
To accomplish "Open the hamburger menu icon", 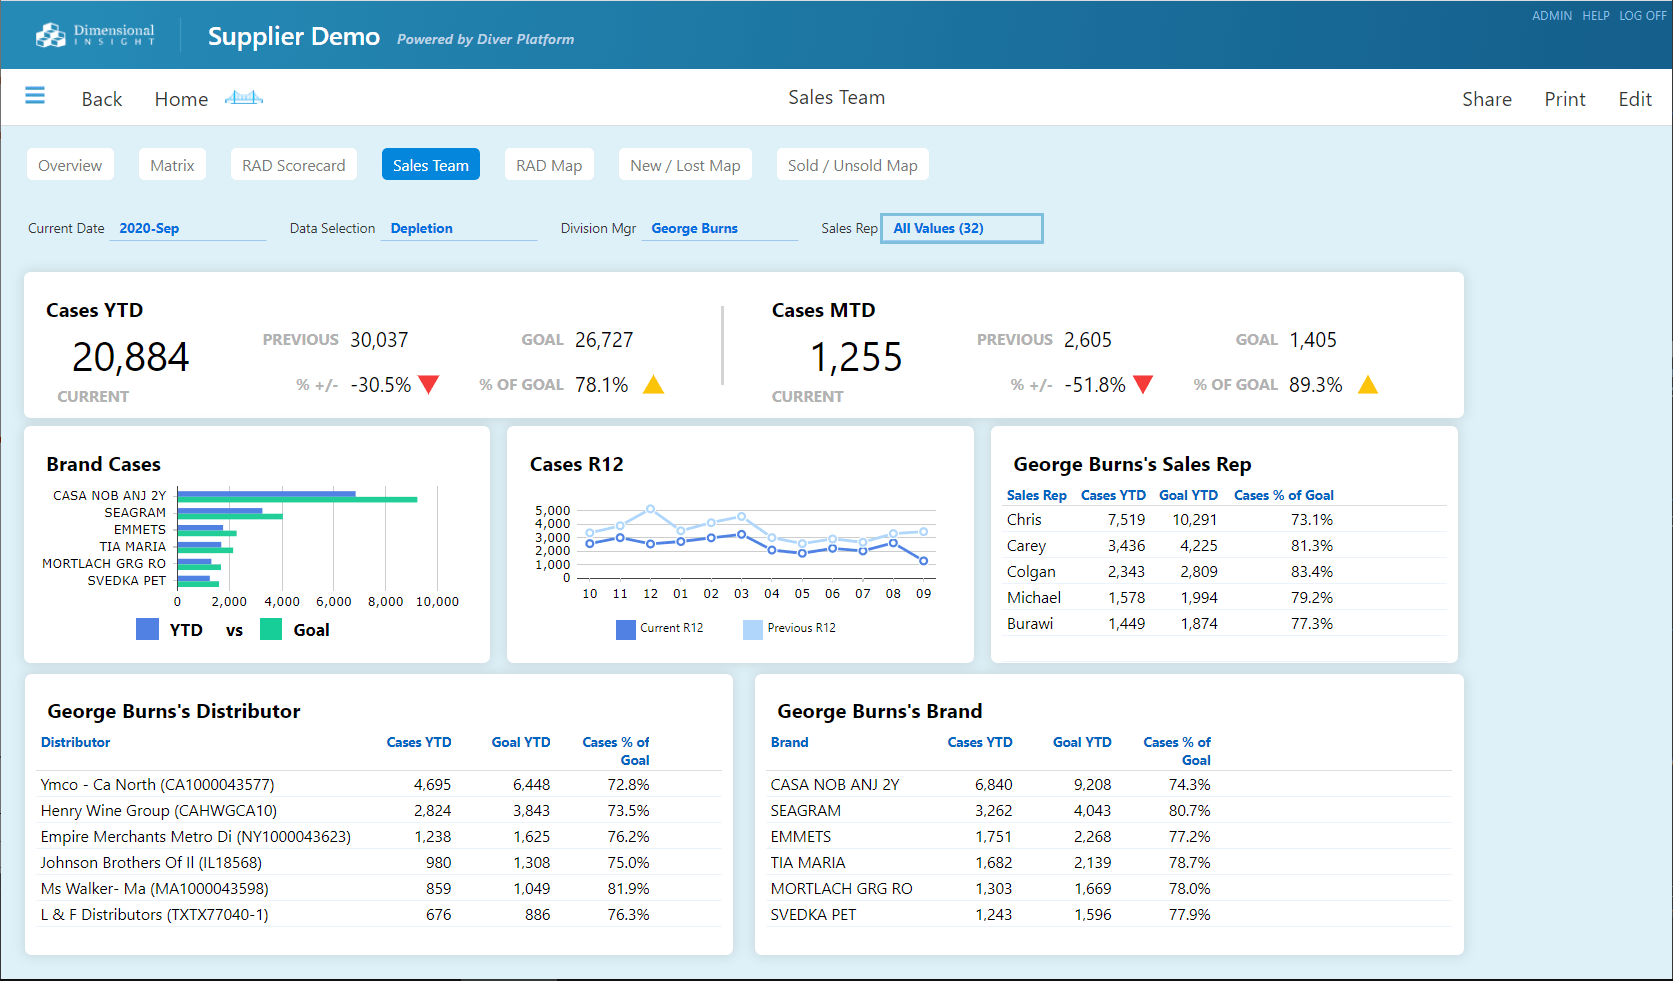I will 35,96.
